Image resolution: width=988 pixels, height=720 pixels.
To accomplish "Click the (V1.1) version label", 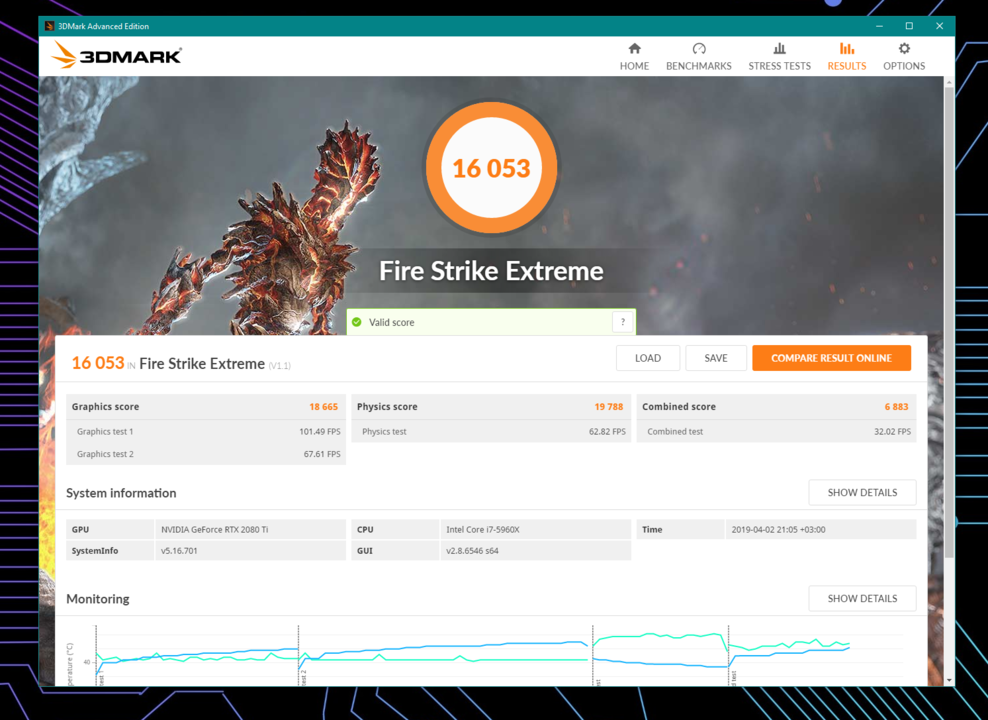I will point(280,365).
